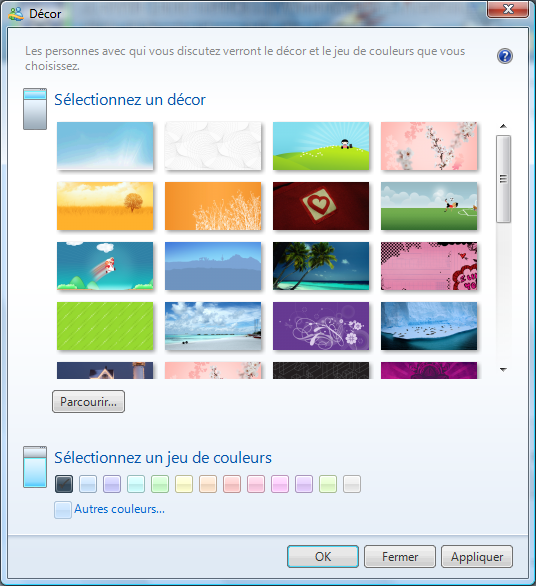Pick the blue iceberg décor
The width and height of the screenshot is (536, 586).
(x=429, y=326)
